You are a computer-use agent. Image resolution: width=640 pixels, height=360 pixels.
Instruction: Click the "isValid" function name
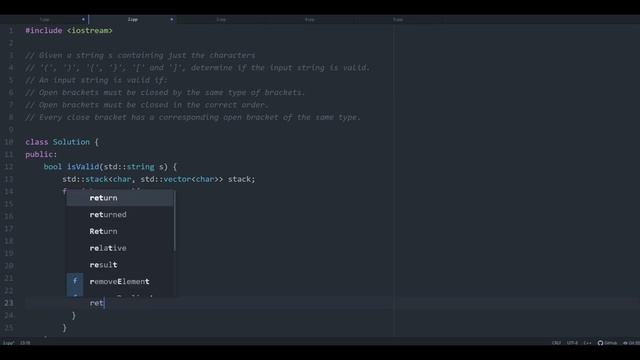pos(83,167)
